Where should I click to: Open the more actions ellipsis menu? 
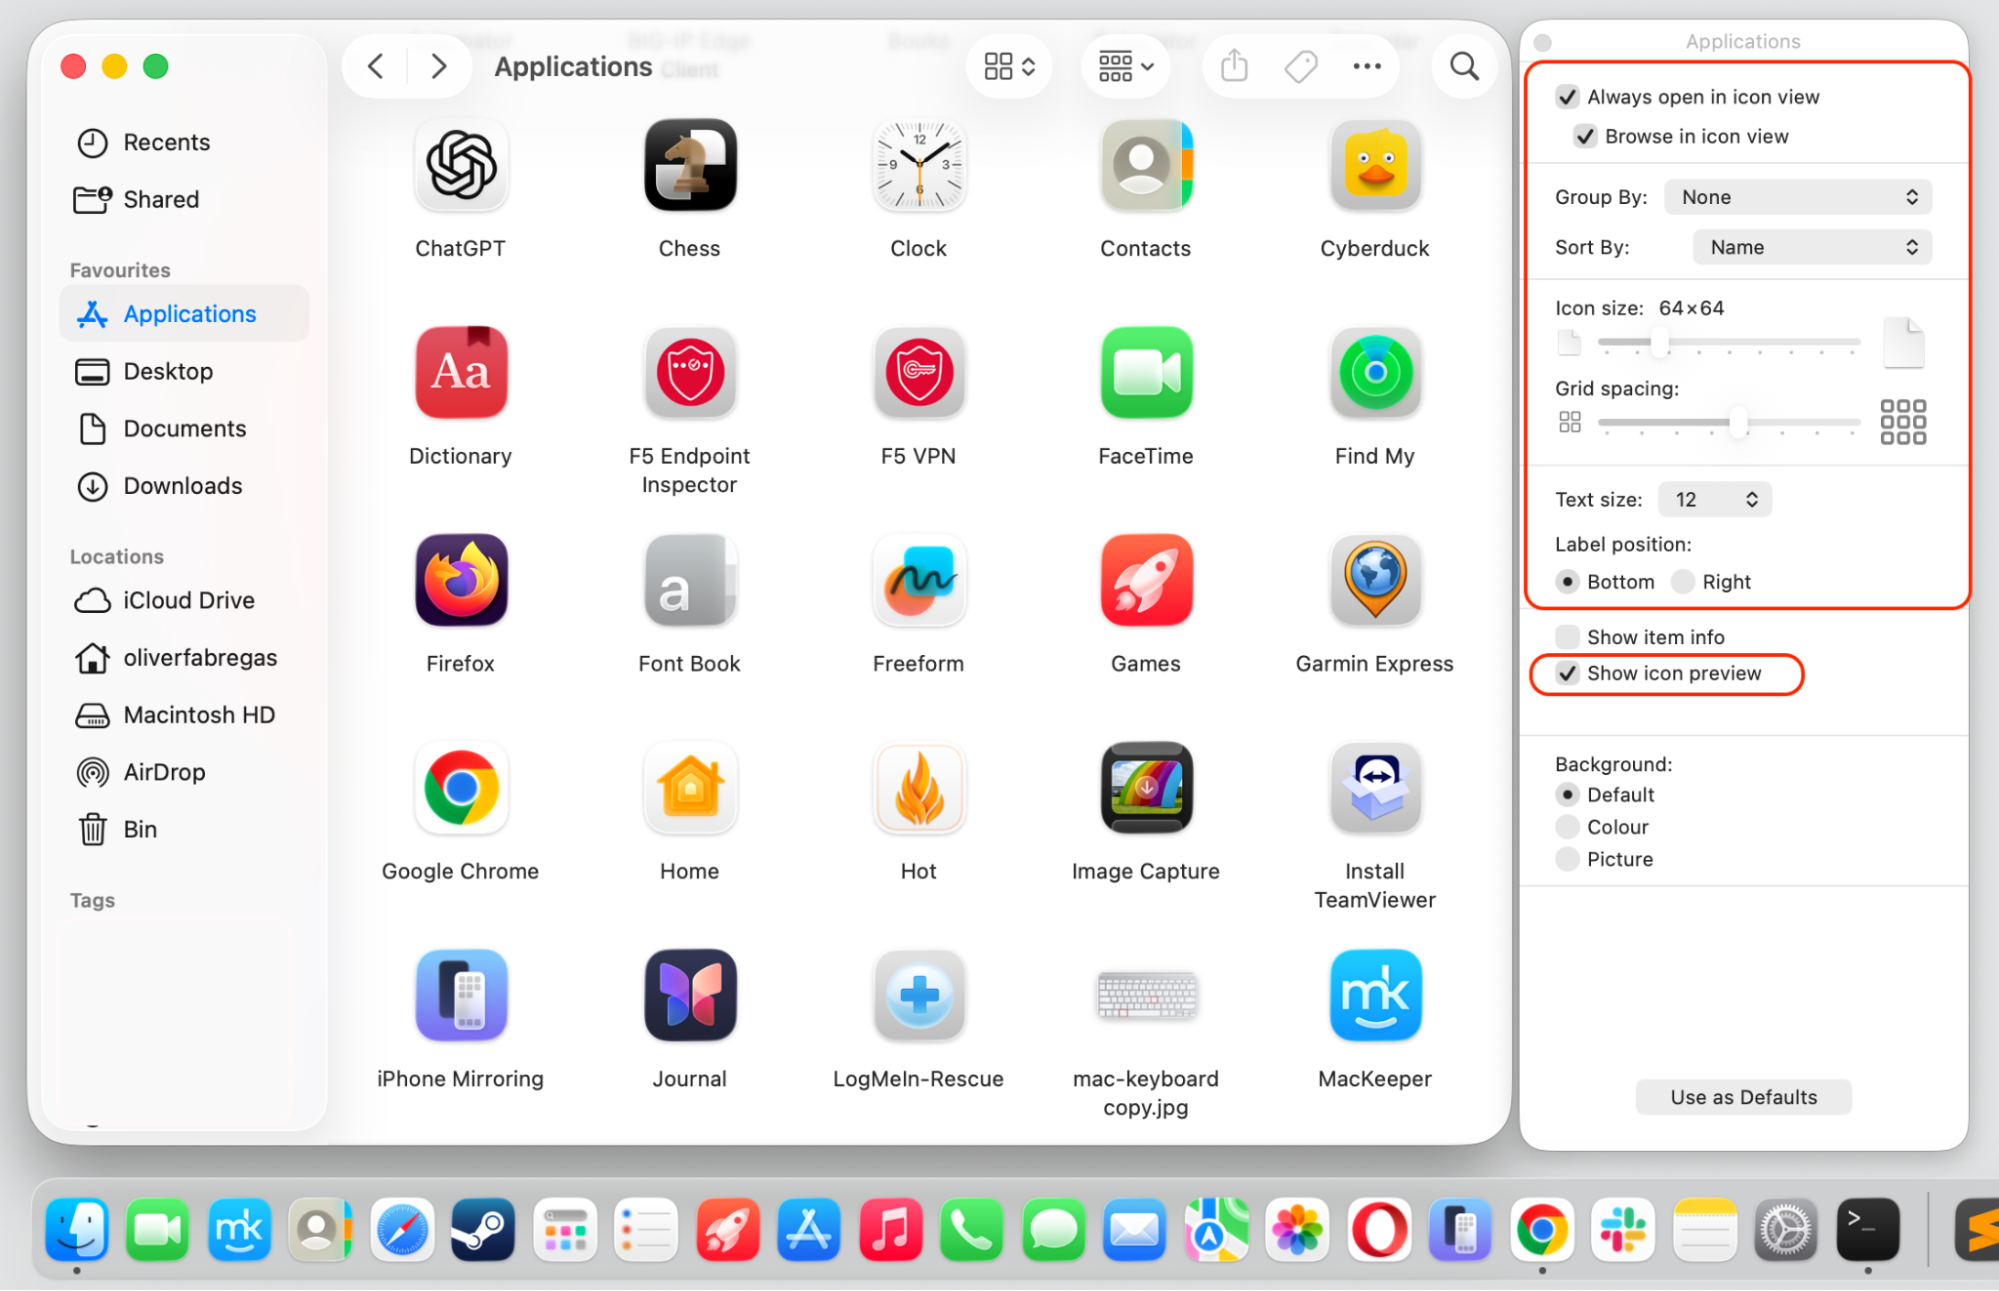tap(1366, 66)
